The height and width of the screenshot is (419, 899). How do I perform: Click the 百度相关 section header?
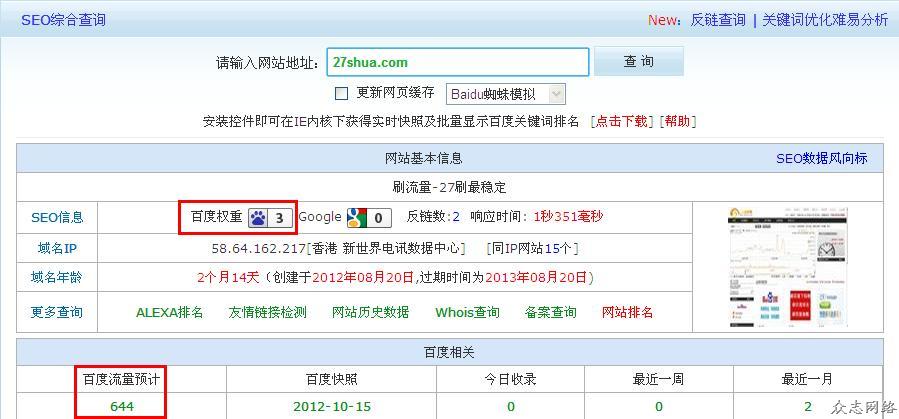click(449, 353)
